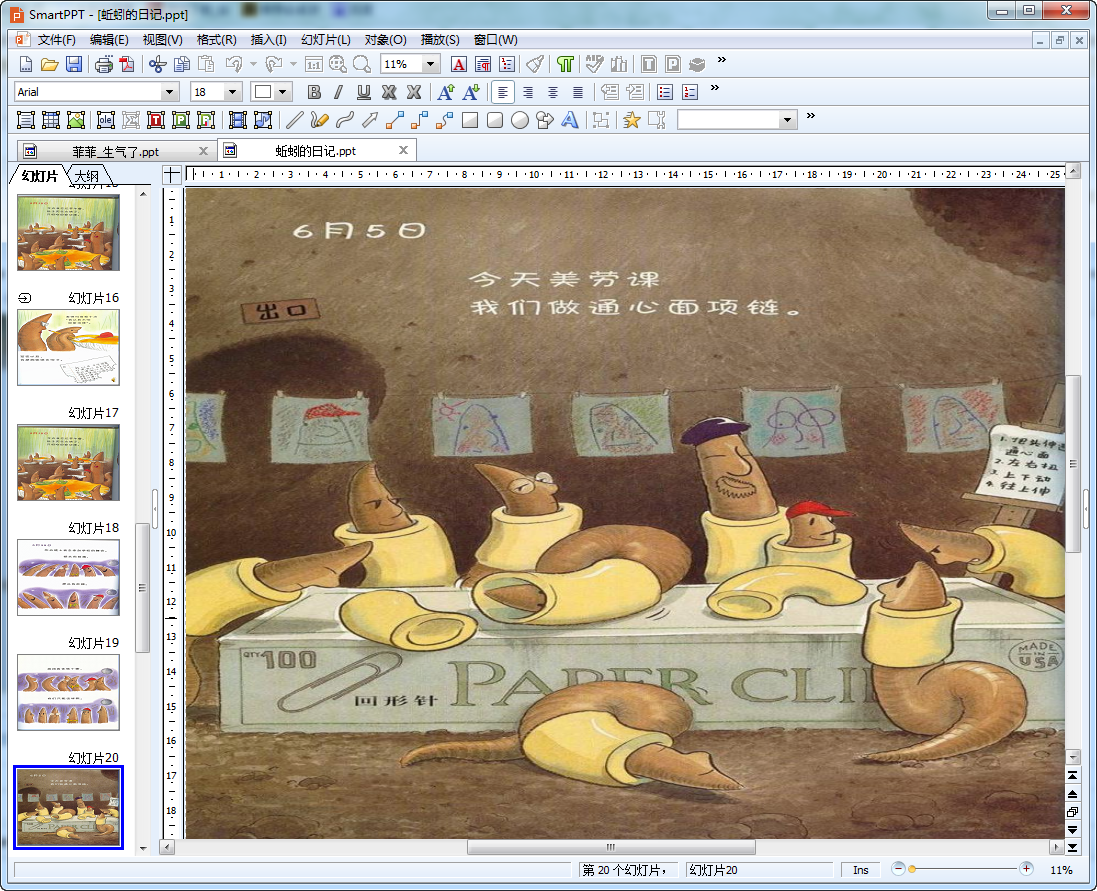Open file folder icon

coord(50,64)
